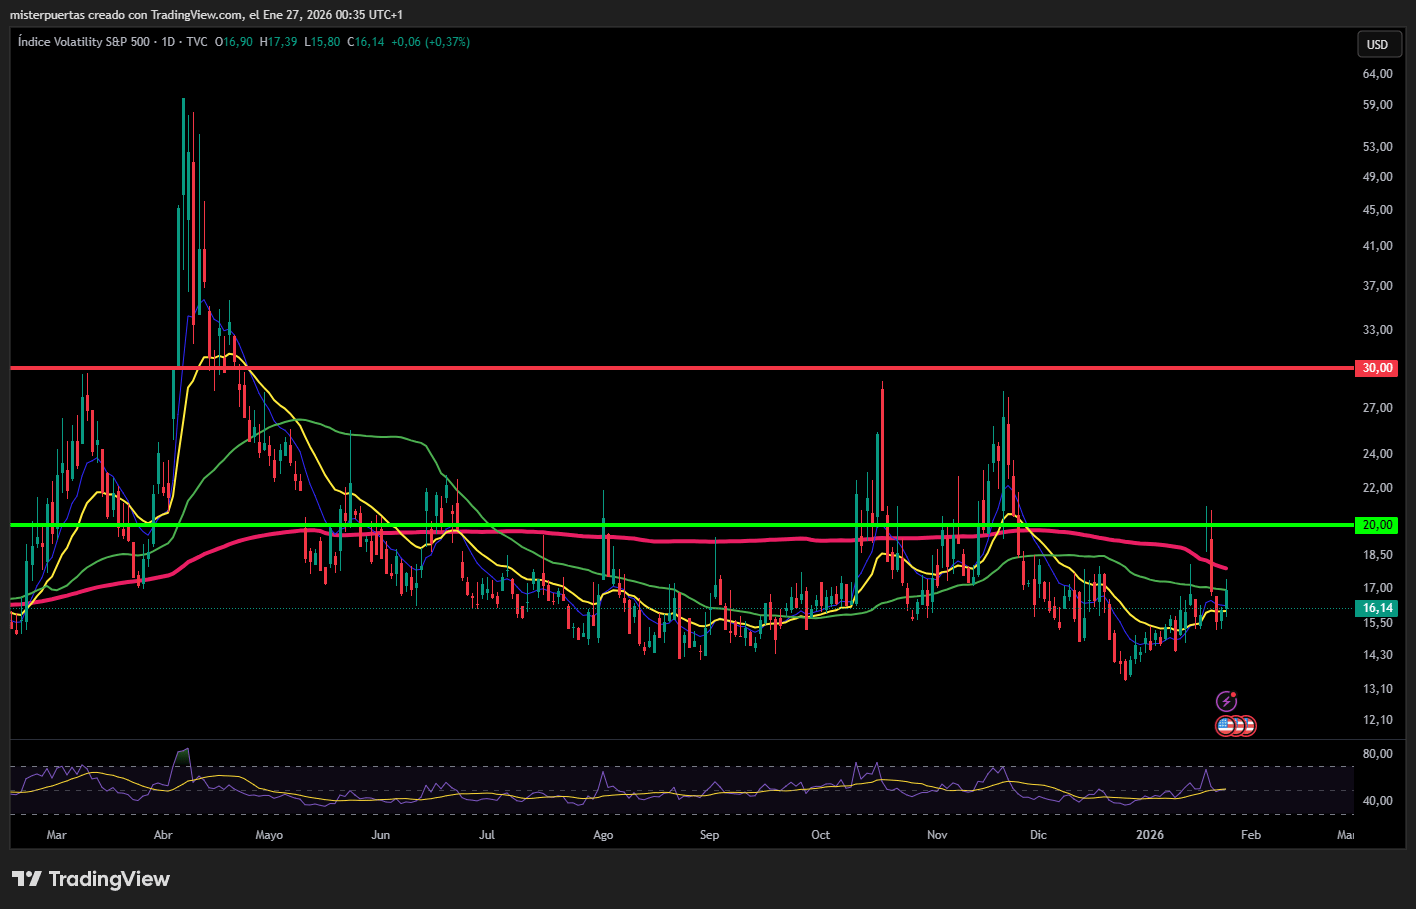Click the Índice Volatility S&P 500 title
This screenshot has width=1416, height=909.
84,42
